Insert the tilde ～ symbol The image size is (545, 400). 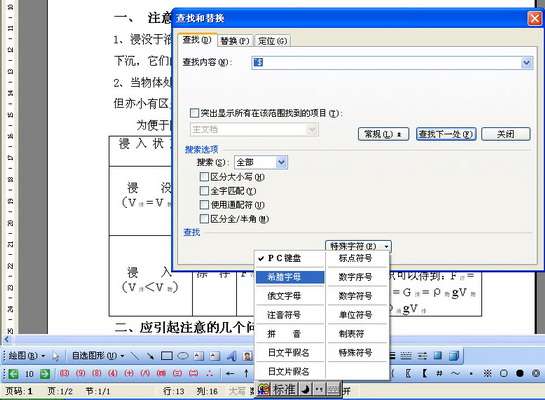click(455, 373)
